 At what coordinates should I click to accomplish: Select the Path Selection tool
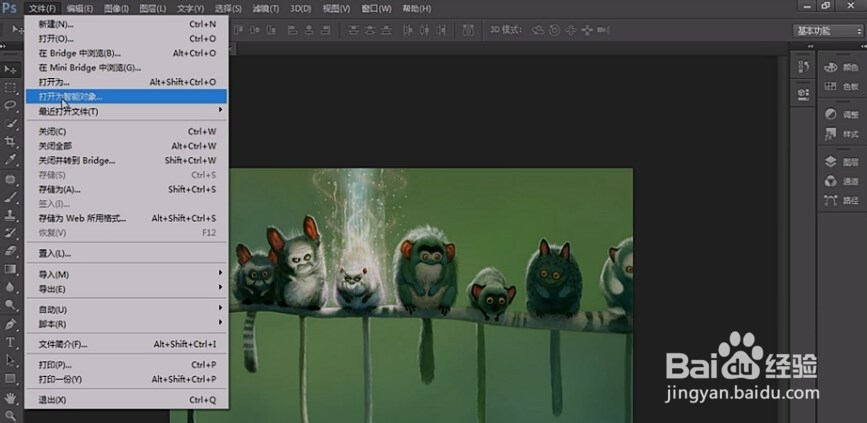(x=10, y=360)
